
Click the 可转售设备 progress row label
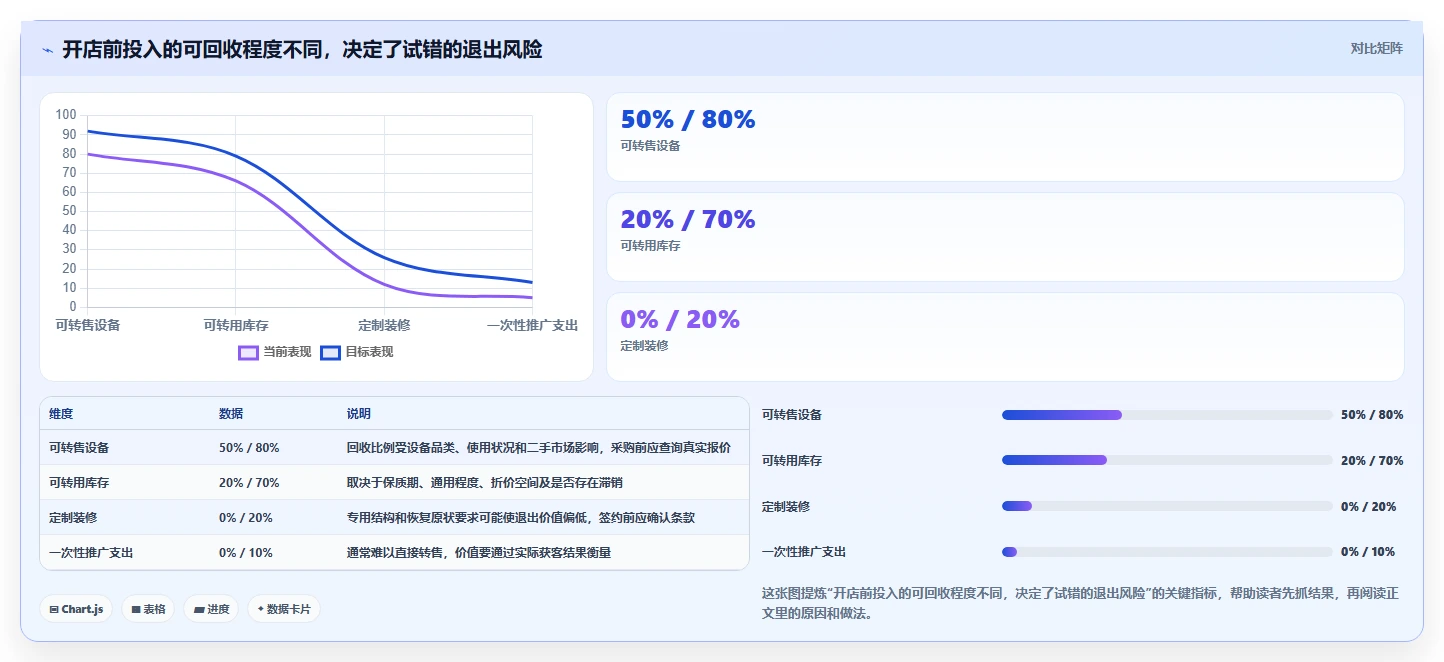(x=792, y=415)
